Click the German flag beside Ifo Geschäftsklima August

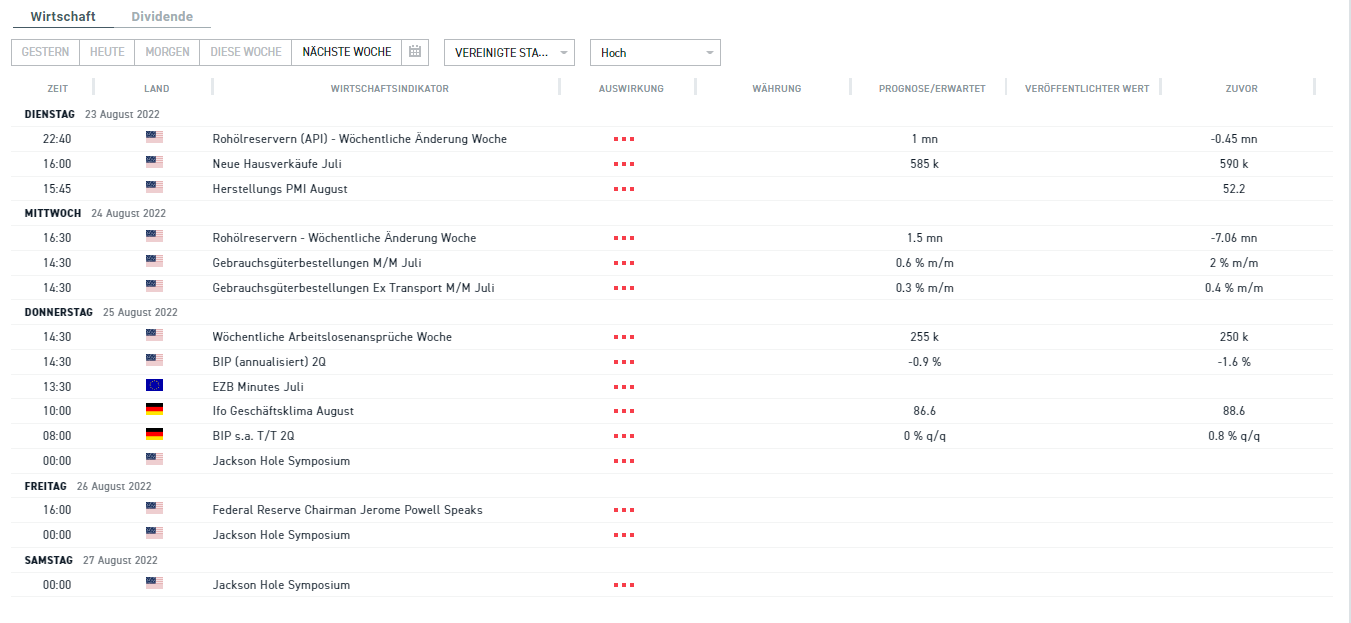click(154, 410)
